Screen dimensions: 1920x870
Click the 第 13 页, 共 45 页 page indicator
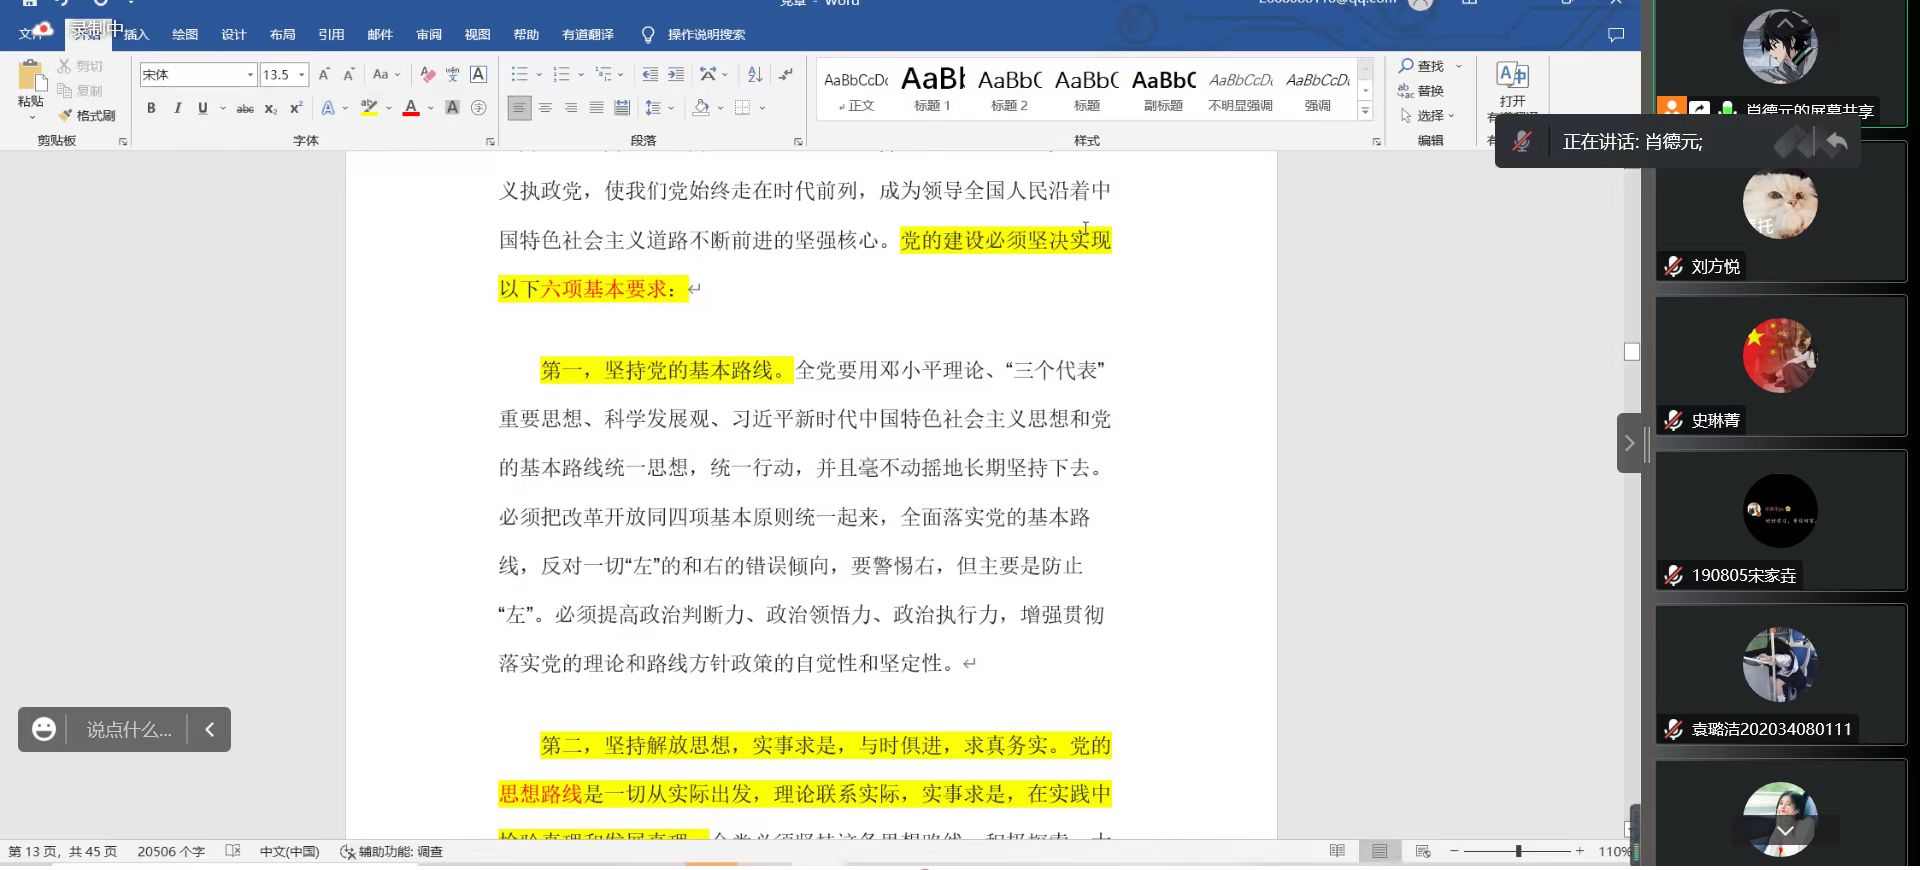tap(63, 852)
